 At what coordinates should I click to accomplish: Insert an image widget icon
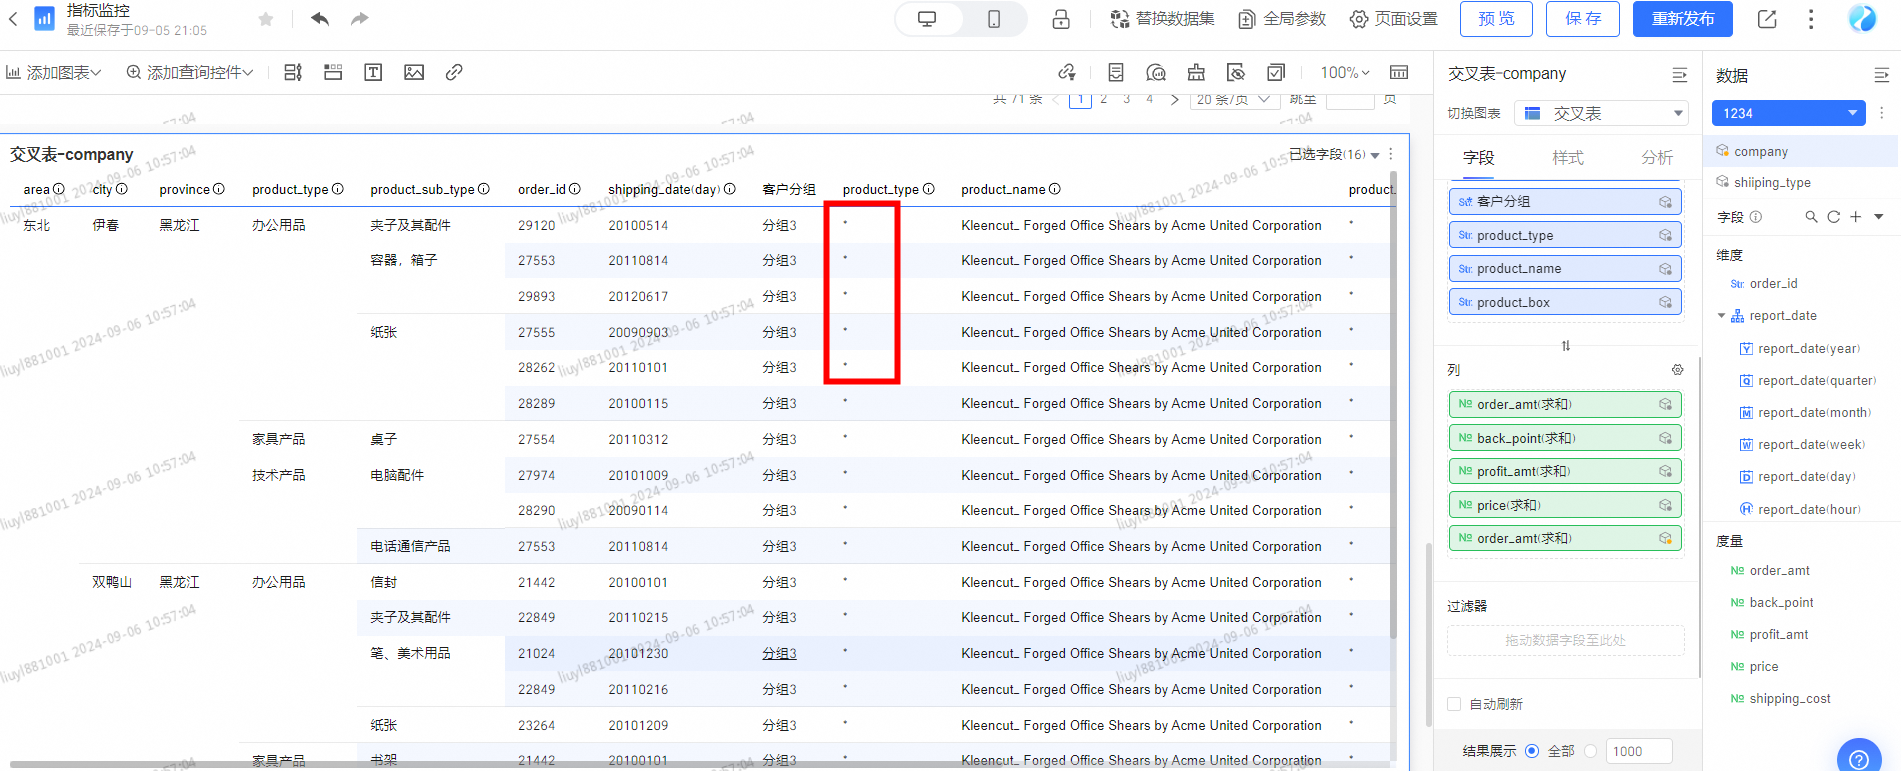point(414,72)
